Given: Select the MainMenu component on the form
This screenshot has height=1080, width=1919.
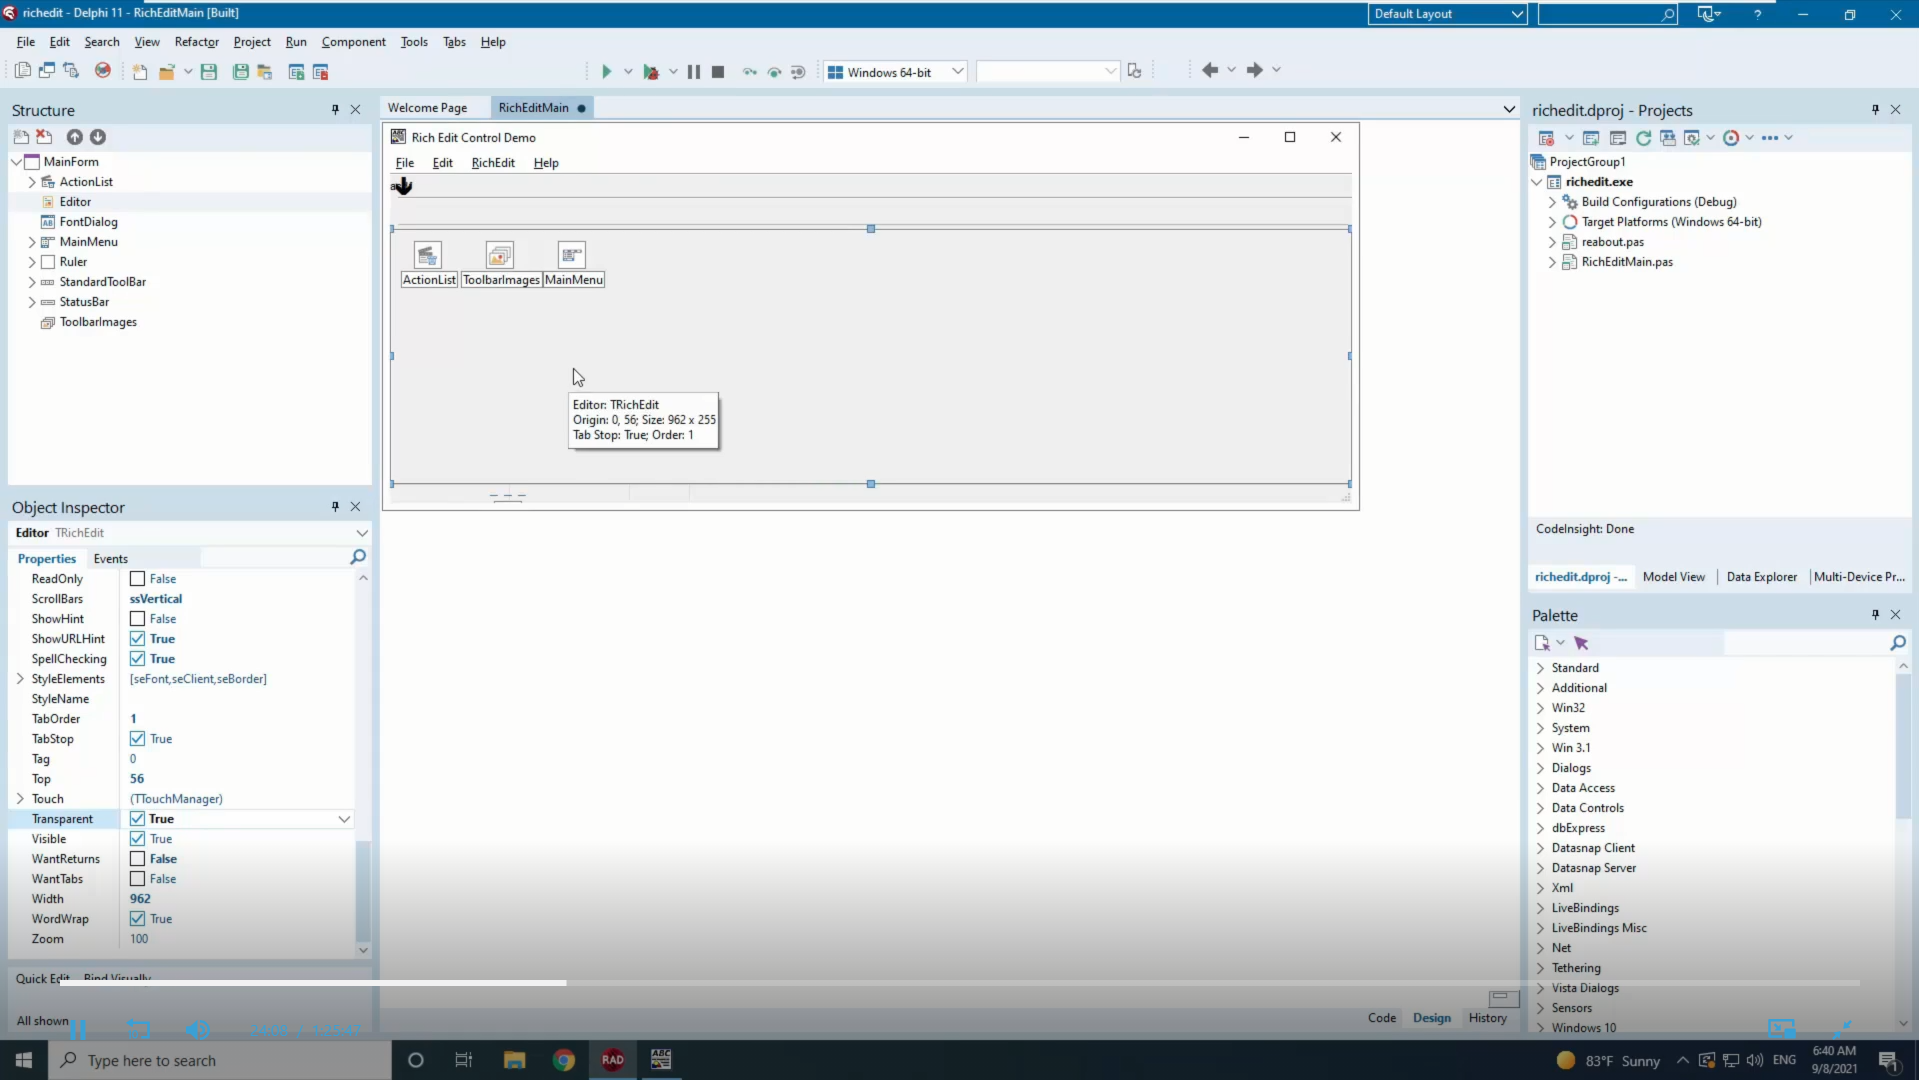Looking at the screenshot, I should click(x=572, y=255).
